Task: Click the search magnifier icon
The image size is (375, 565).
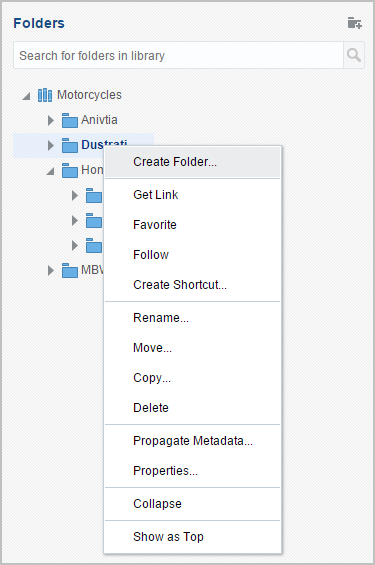Action: coord(354,55)
